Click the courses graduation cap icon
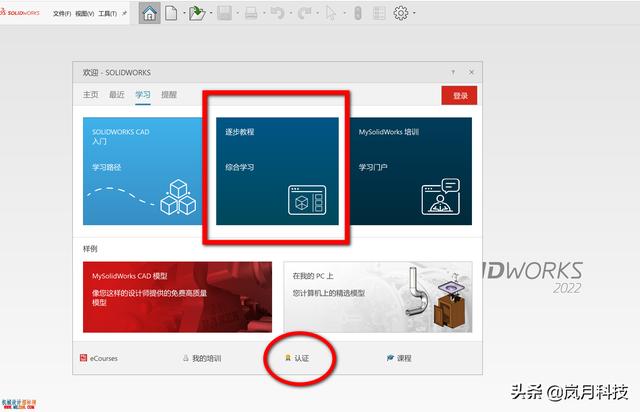 390,358
